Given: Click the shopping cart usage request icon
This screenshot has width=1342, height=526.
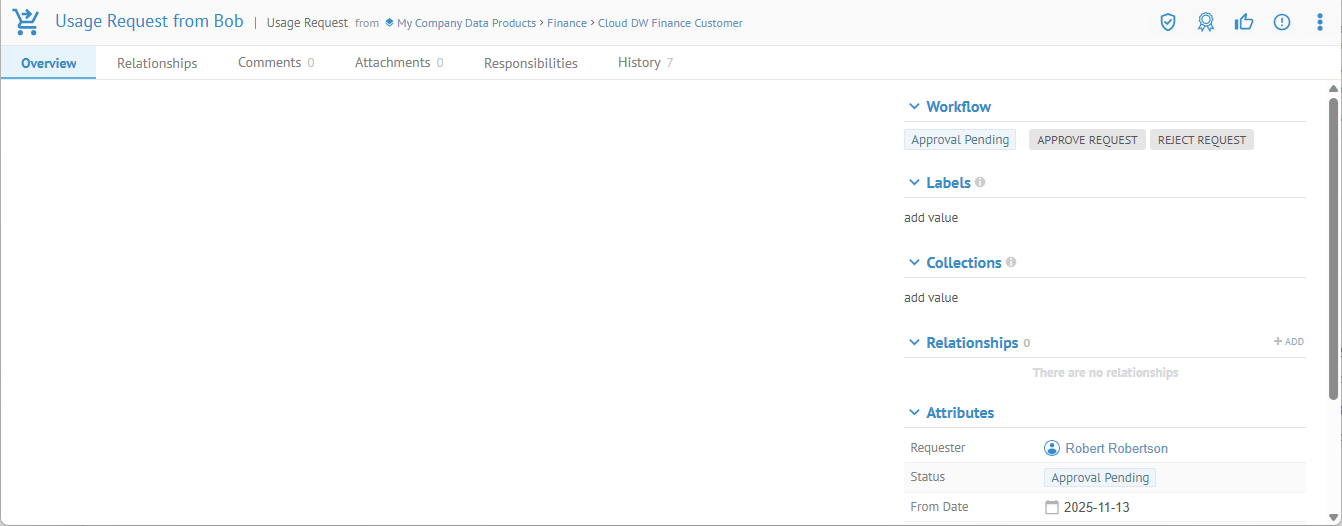Looking at the screenshot, I should click(27, 22).
